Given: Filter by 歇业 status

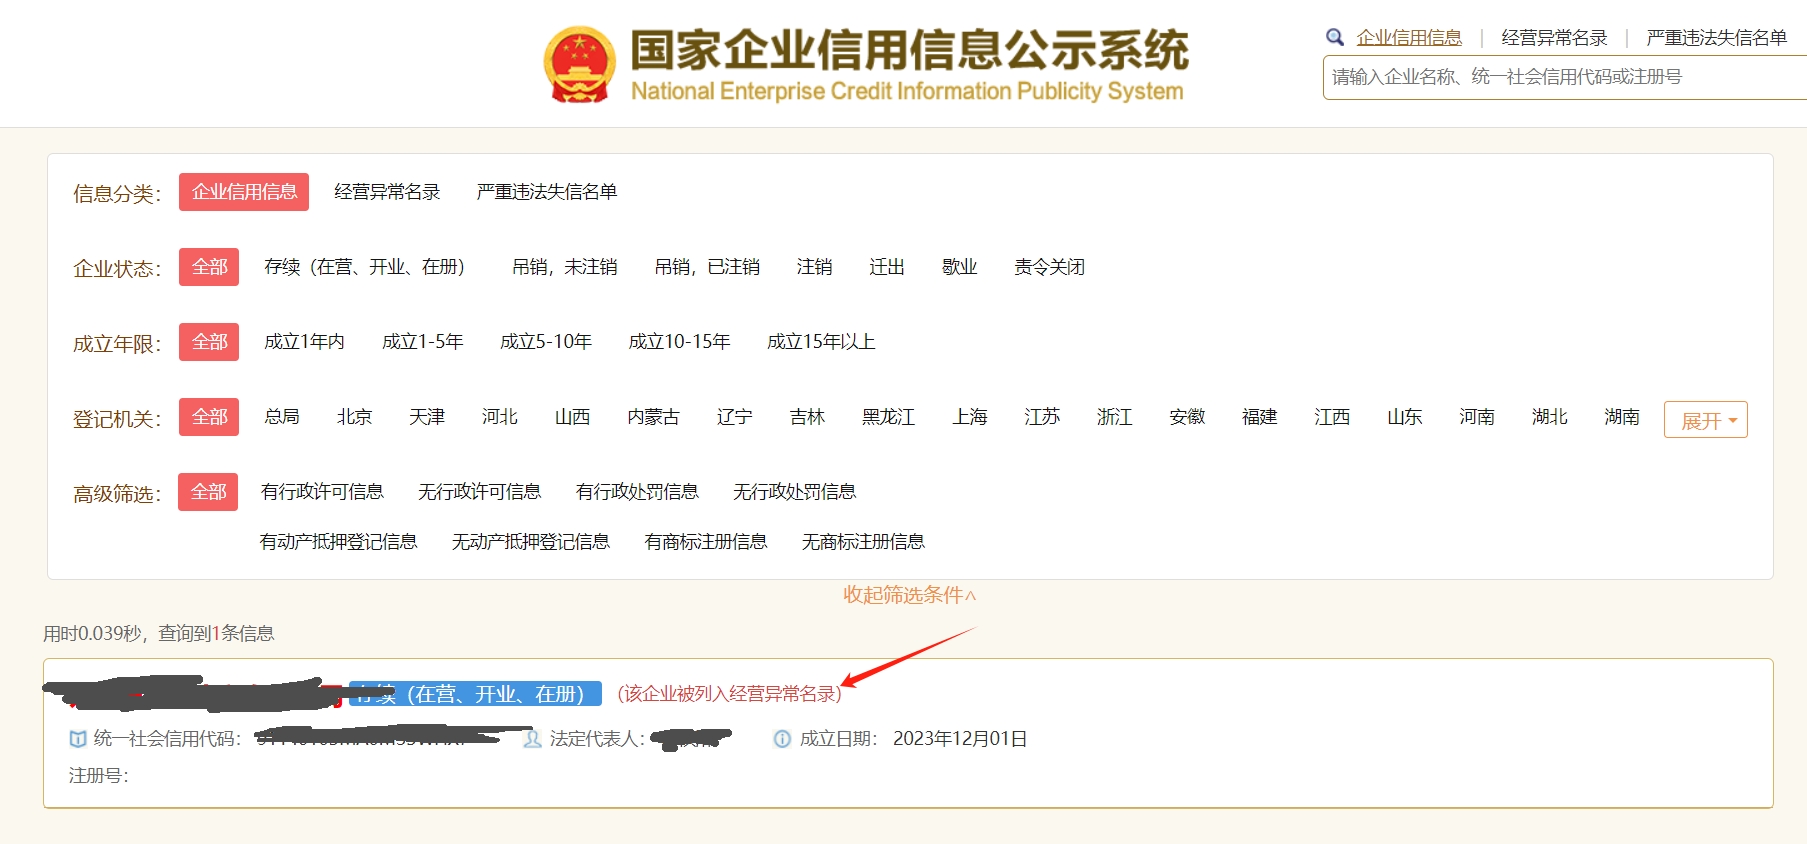Looking at the screenshot, I should (x=960, y=267).
